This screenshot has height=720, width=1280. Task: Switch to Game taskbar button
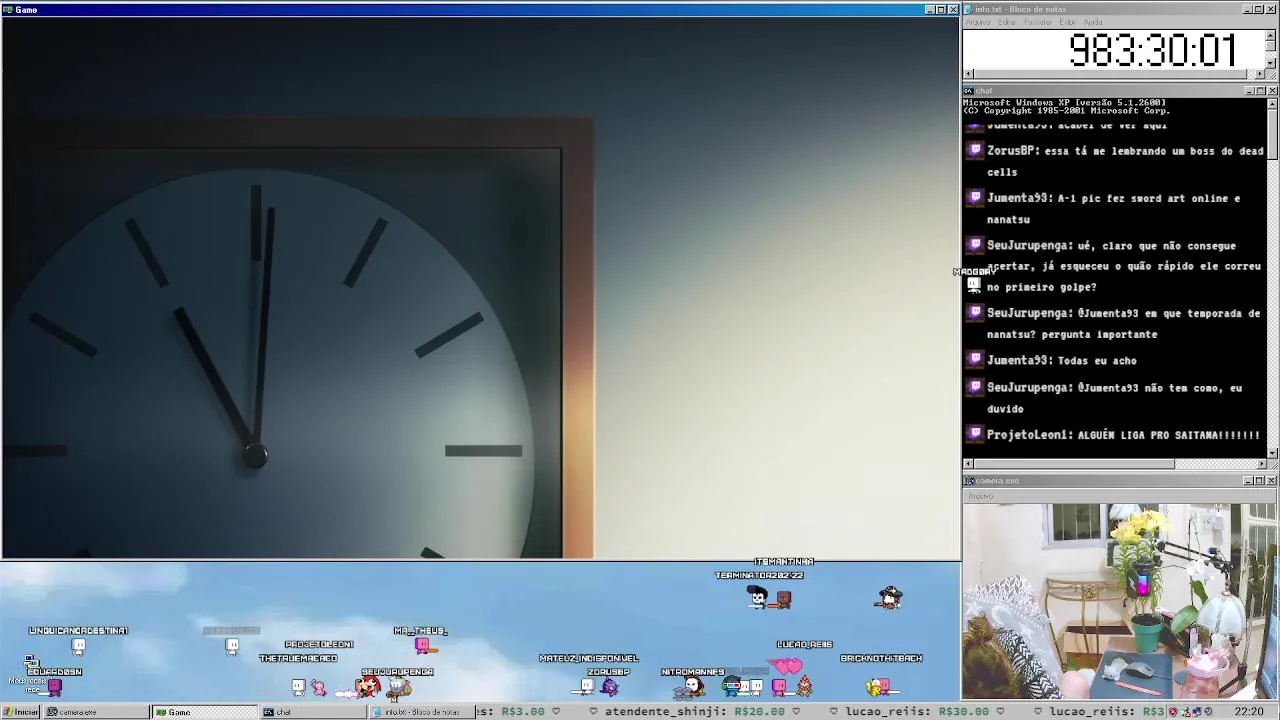pos(205,712)
